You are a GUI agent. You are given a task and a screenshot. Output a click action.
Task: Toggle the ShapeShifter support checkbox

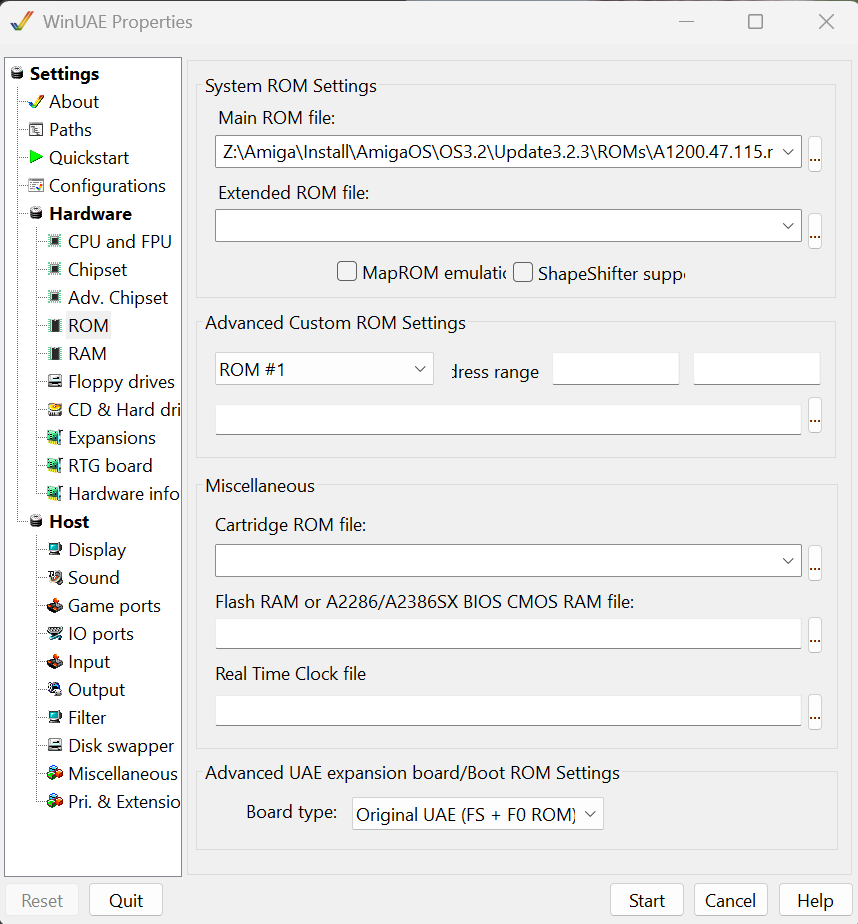coord(523,272)
